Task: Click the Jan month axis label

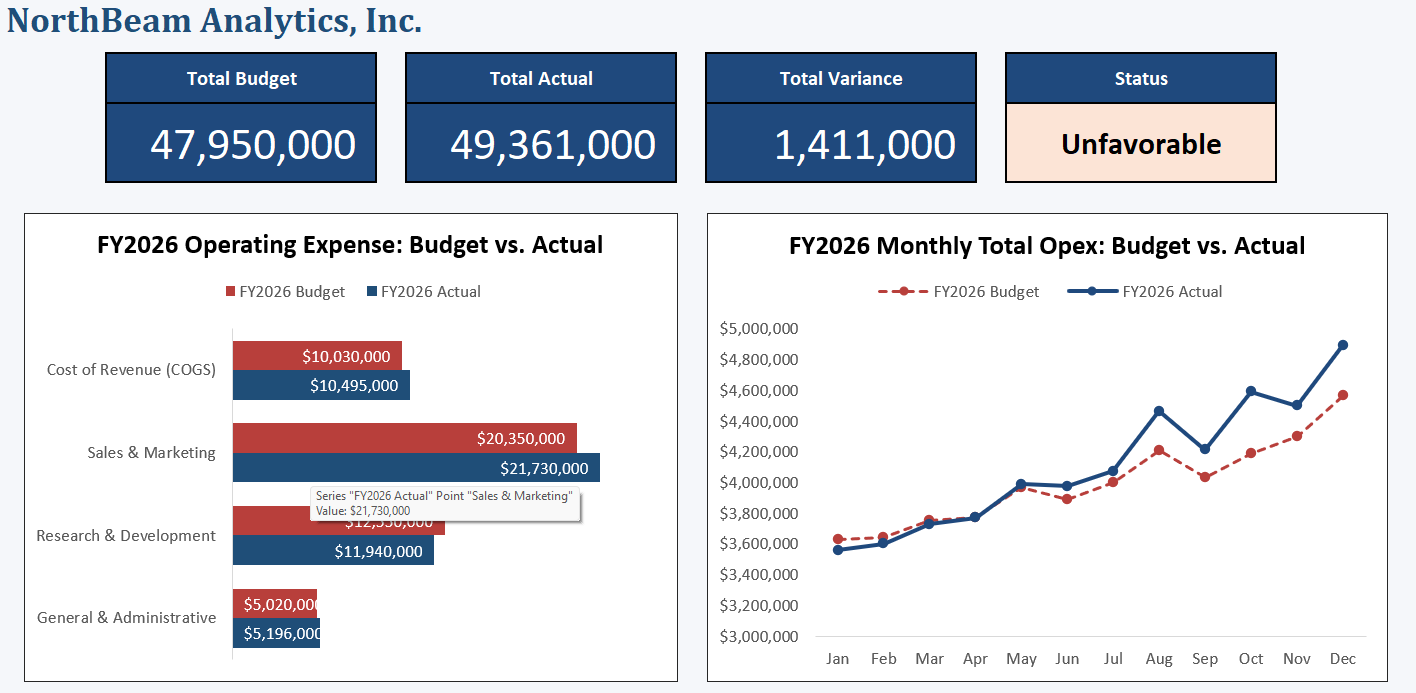Action: (x=838, y=658)
